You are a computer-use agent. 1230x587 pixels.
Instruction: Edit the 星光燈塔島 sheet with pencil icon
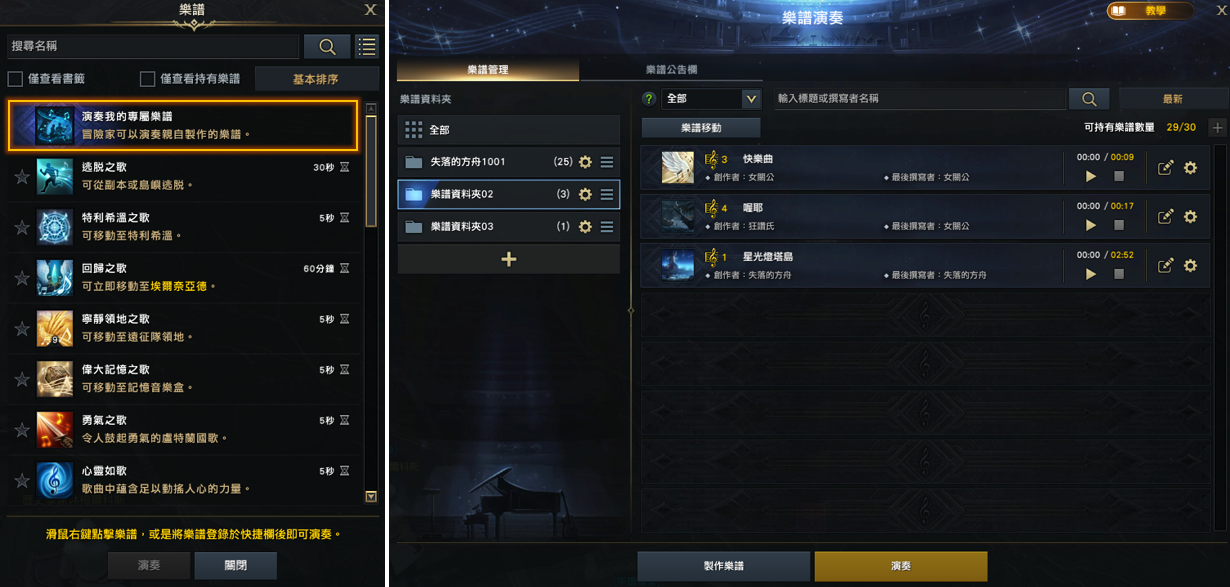pos(1165,266)
